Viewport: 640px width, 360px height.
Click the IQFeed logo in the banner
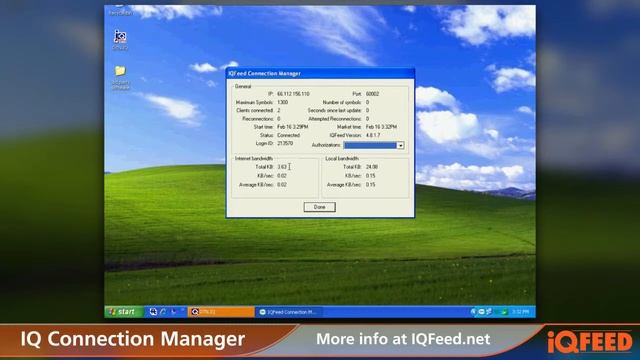(589, 342)
